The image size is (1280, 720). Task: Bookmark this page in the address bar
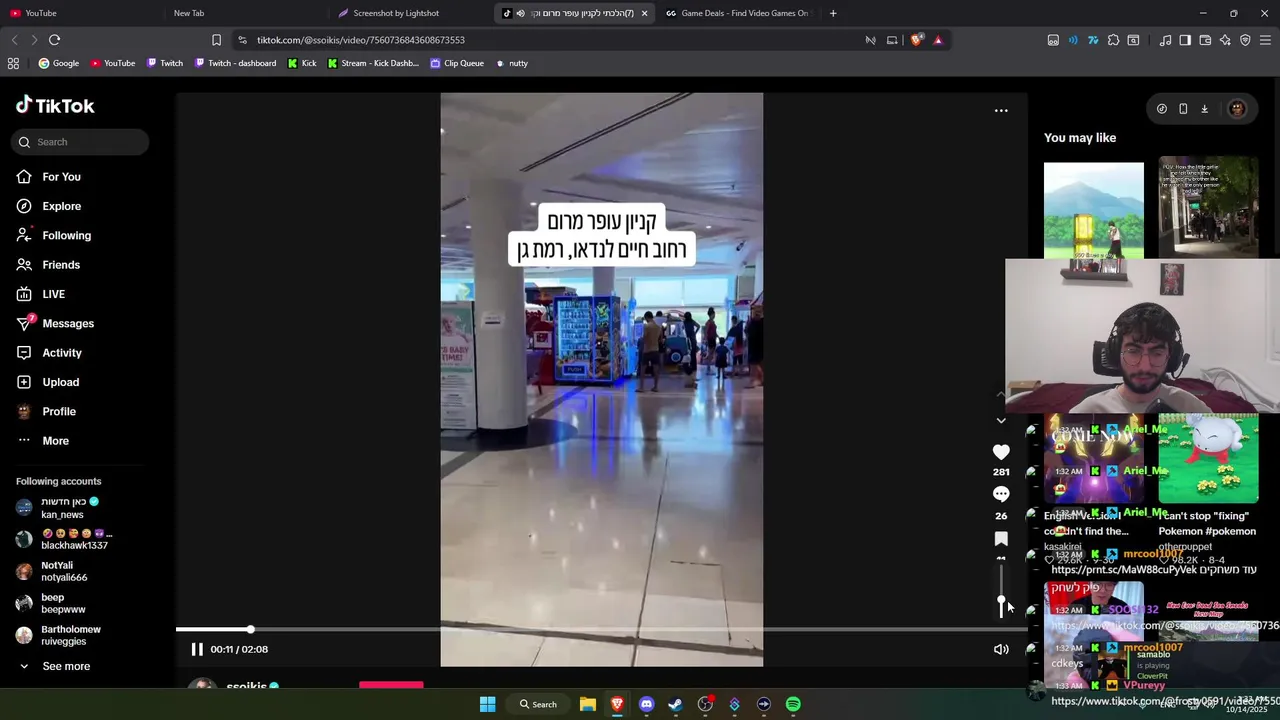point(216,40)
